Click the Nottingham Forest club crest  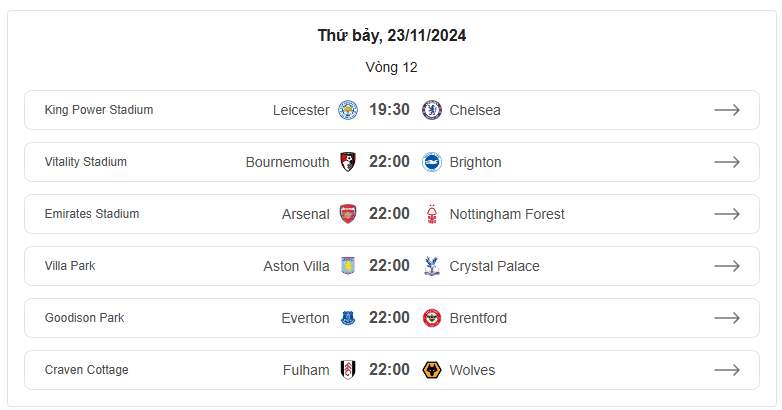pyautogui.click(x=431, y=214)
